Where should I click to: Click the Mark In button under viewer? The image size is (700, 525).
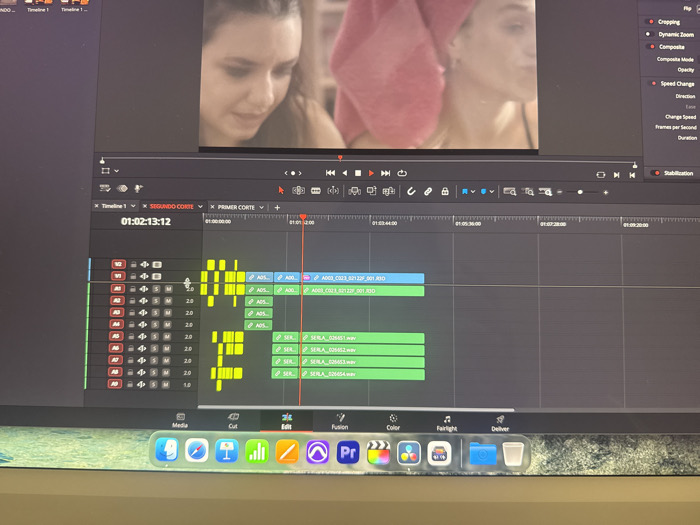pos(617,175)
